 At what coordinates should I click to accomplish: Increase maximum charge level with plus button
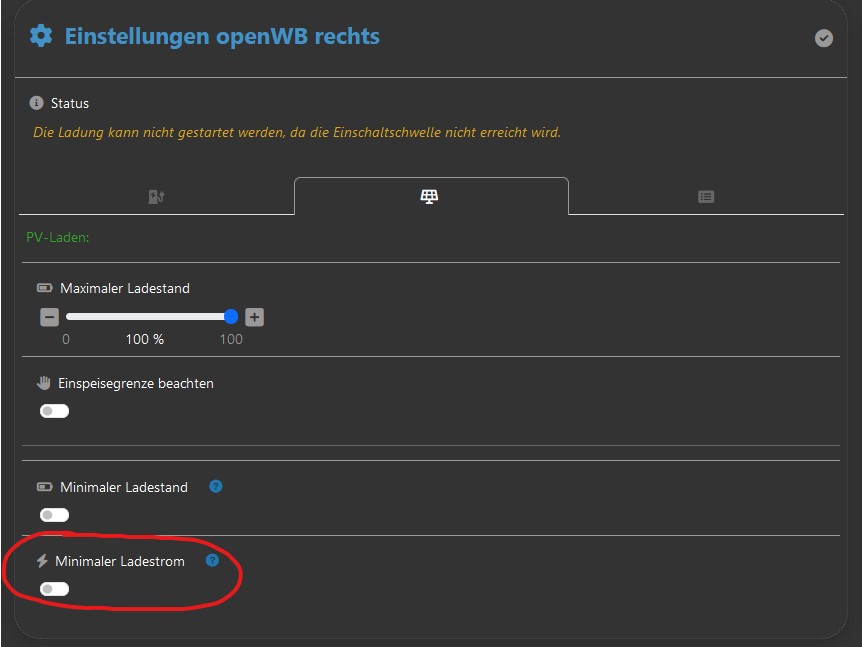tap(255, 317)
